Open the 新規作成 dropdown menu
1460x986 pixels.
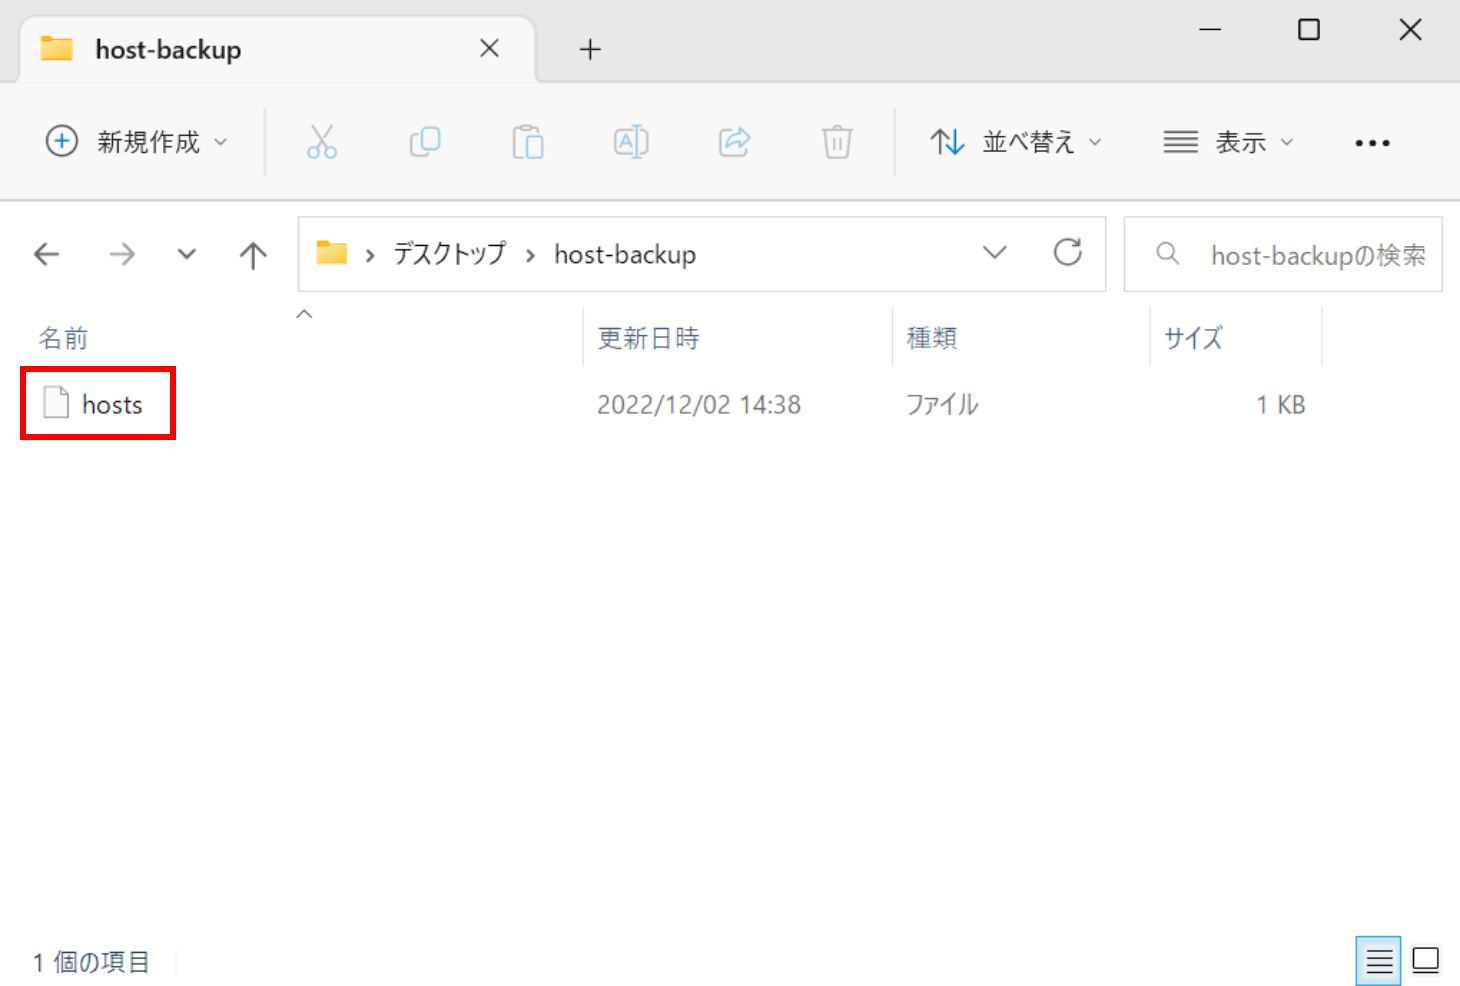click(137, 142)
